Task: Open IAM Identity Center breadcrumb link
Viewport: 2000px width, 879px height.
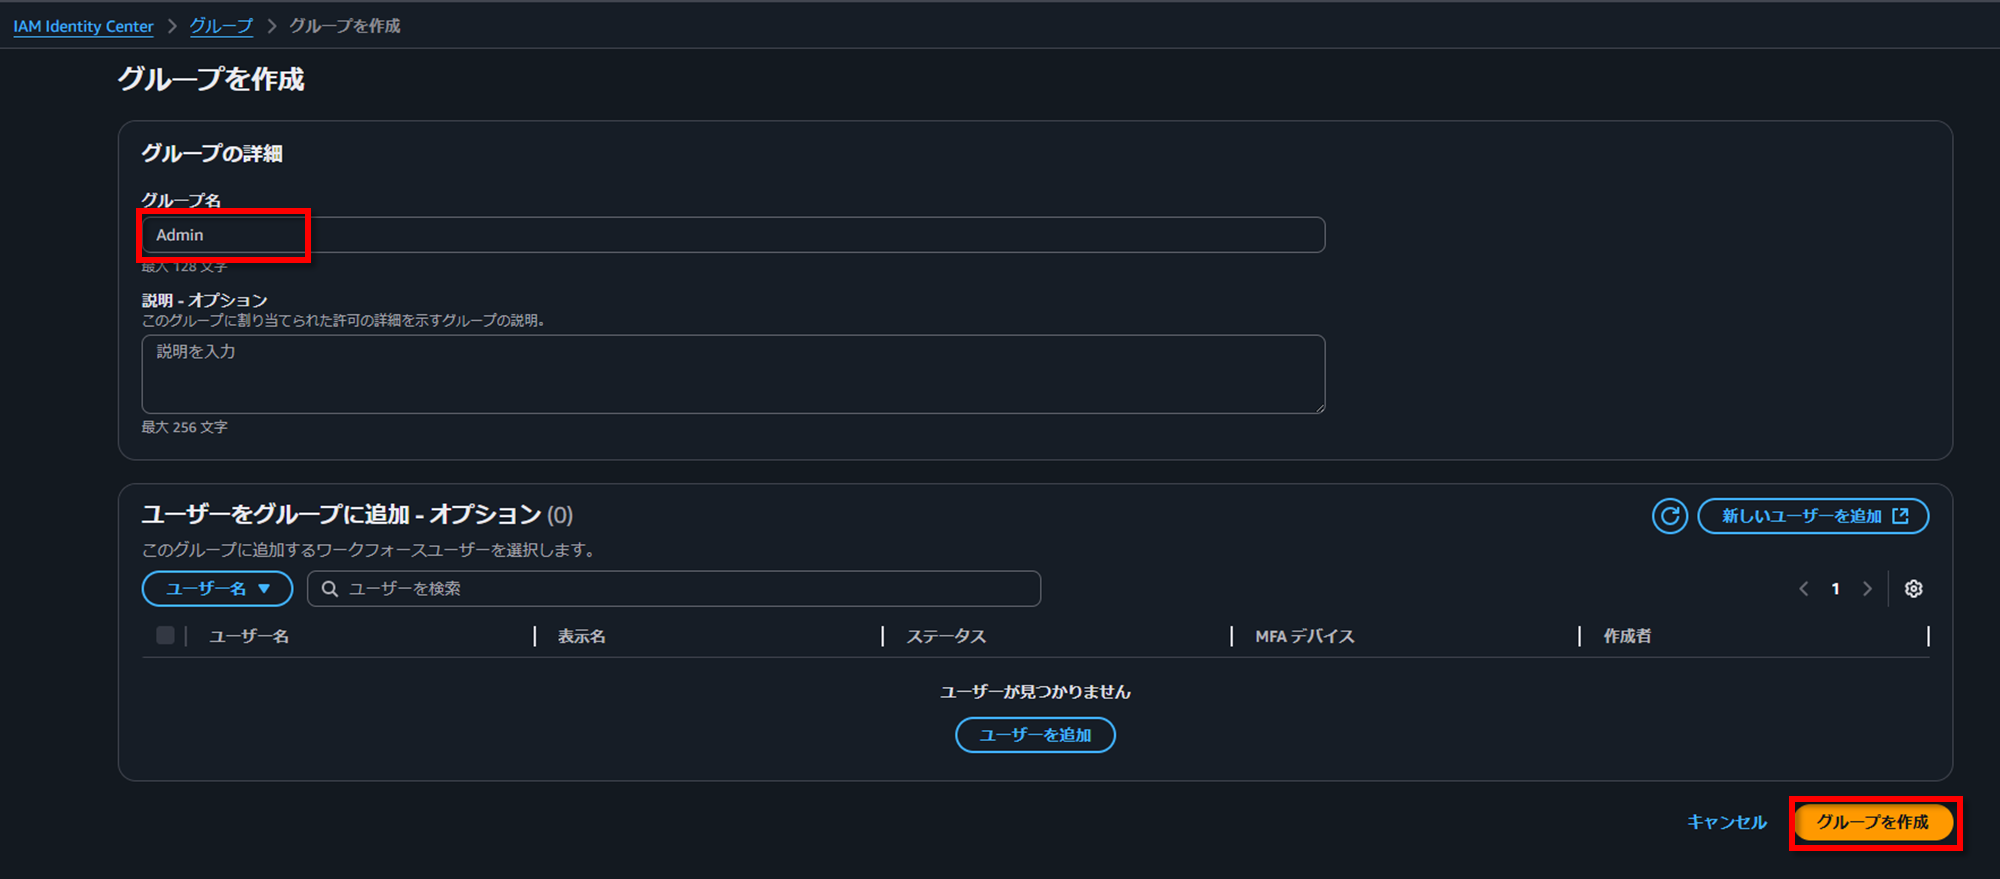Action: coord(83,26)
